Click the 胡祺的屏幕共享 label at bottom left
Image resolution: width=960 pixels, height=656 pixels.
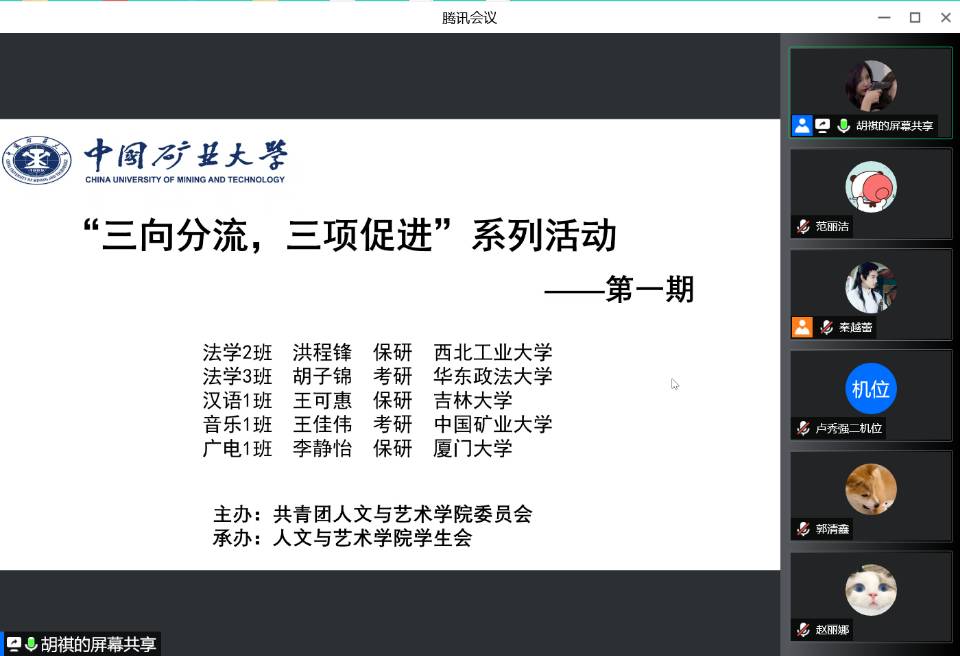click(x=98, y=645)
